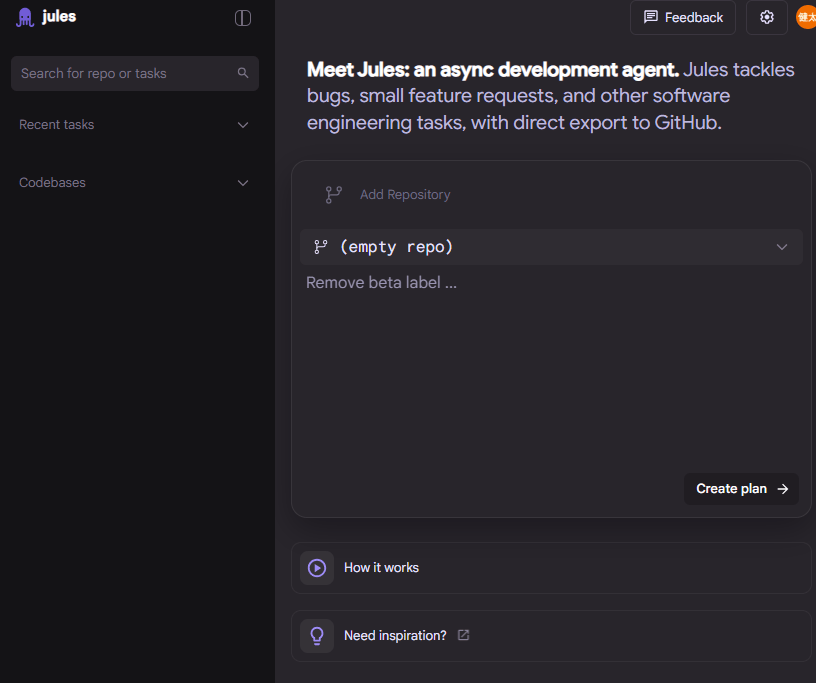Image resolution: width=816 pixels, height=683 pixels.
Task: Open the (empty repo) branch dropdown
Action: click(551, 247)
